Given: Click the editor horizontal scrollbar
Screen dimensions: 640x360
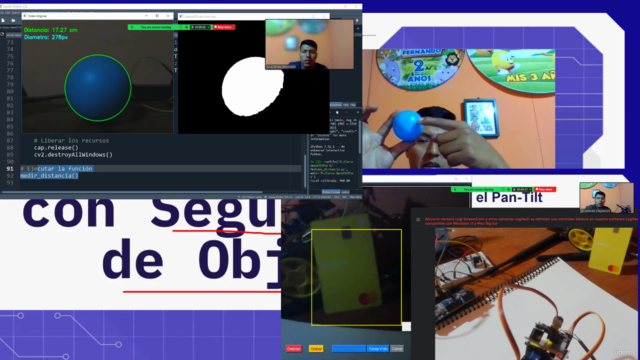Looking at the screenshot, I should pyautogui.click(x=133, y=191).
